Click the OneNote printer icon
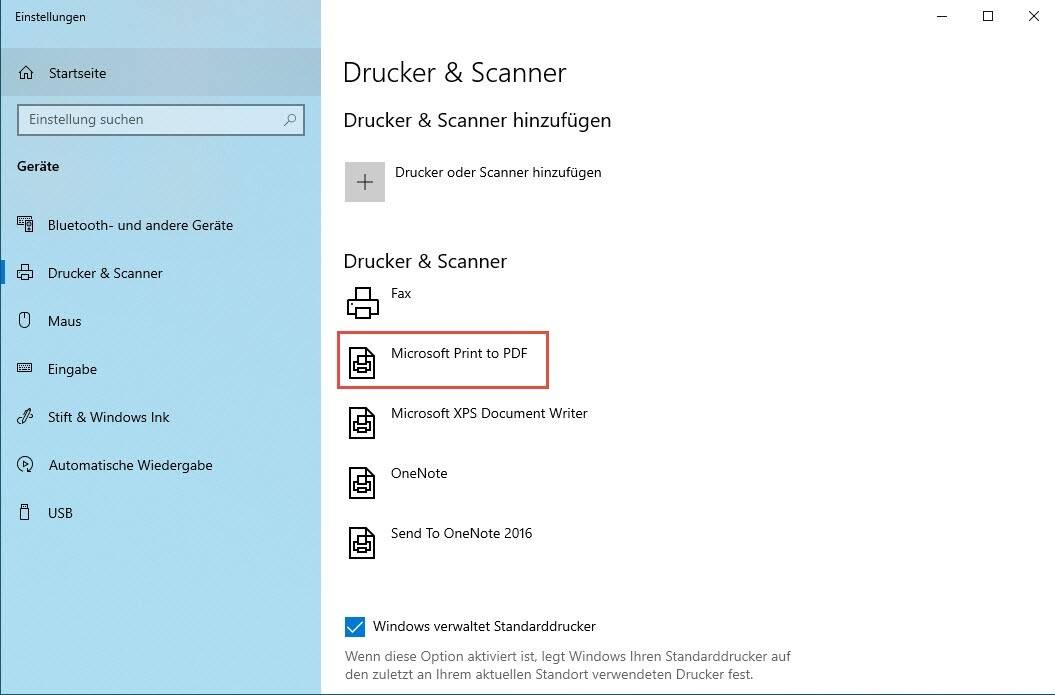Viewport: 1055px width, 695px height. (x=362, y=482)
